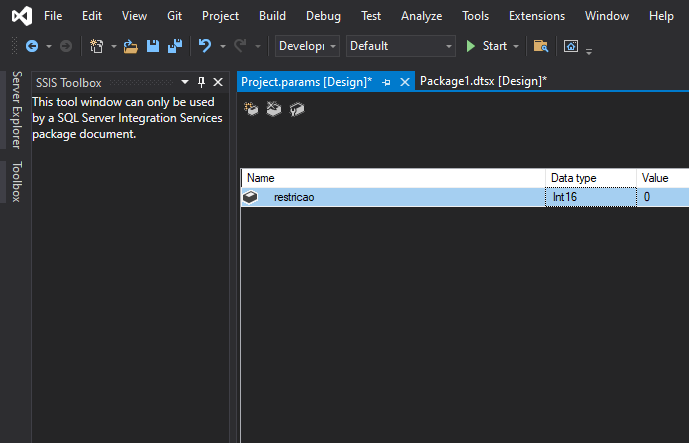Open the Default platform dropdown
Image resolution: width=689 pixels, height=443 pixels.
[x=401, y=46]
